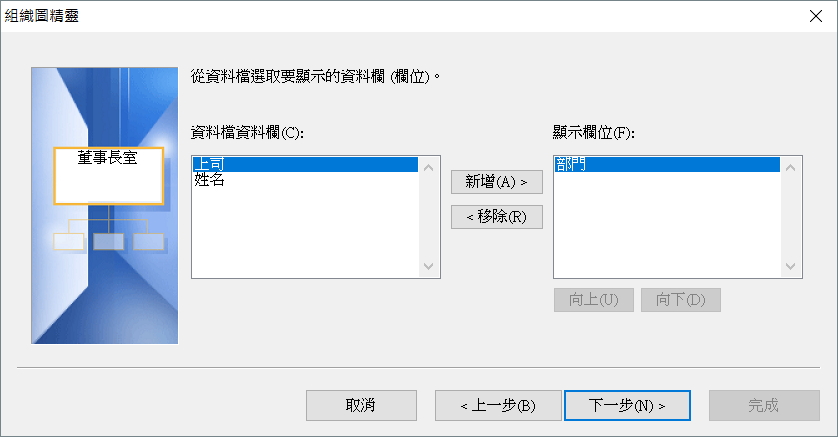Click up arrow of 資料檔資料欄 list scrollbar
Viewport: 838px width, 437px height.
click(429, 167)
